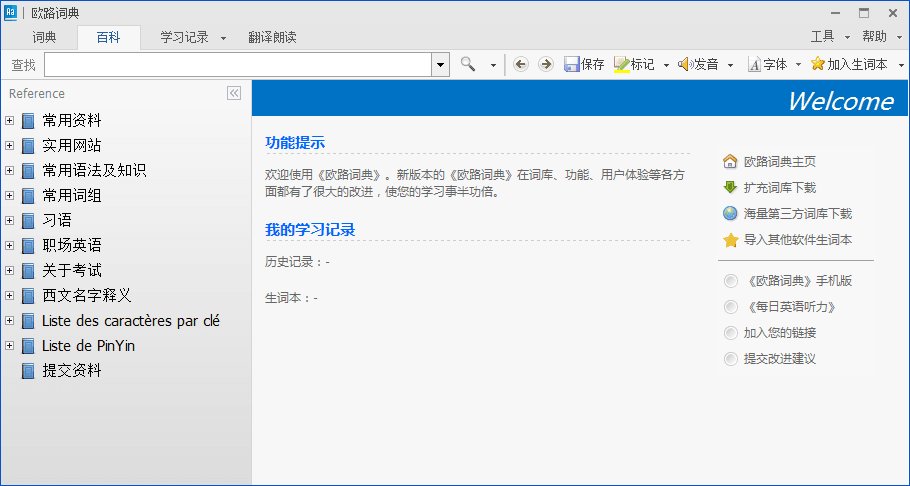Viewport: 910px width, 486px height.
Task: Expand the 职场英语 tree node
Action: coord(9,245)
